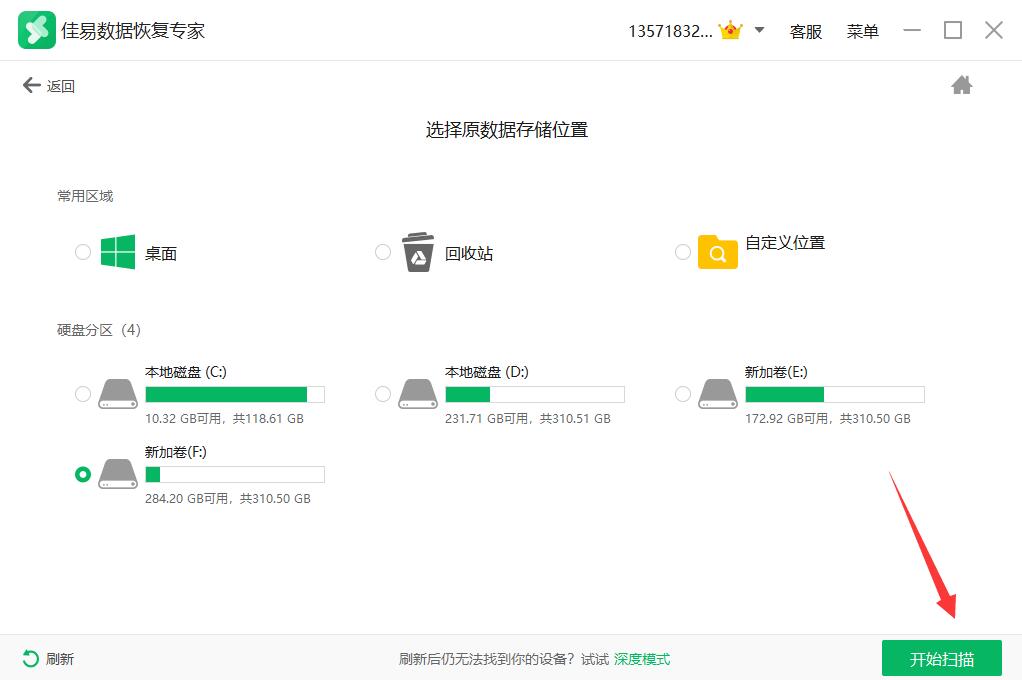Click the VIP crown icon
Image resolution: width=1022 pixels, height=680 pixels.
[733, 31]
